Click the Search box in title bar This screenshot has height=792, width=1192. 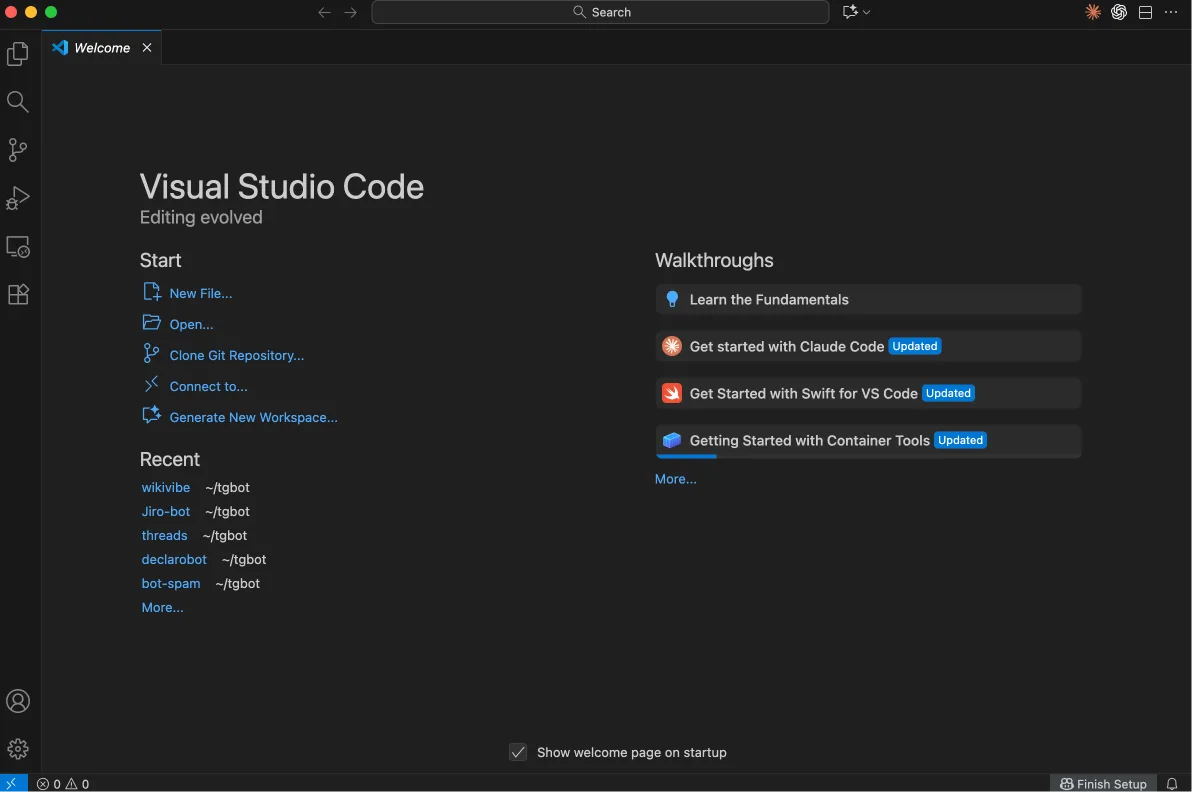(600, 12)
